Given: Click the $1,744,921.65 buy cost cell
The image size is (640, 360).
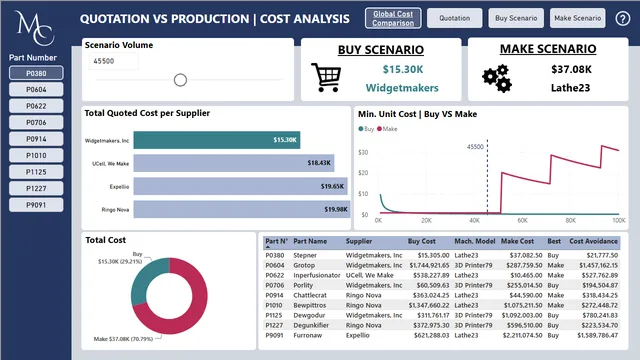Looking at the screenshot, I should (x=429, y=265).
